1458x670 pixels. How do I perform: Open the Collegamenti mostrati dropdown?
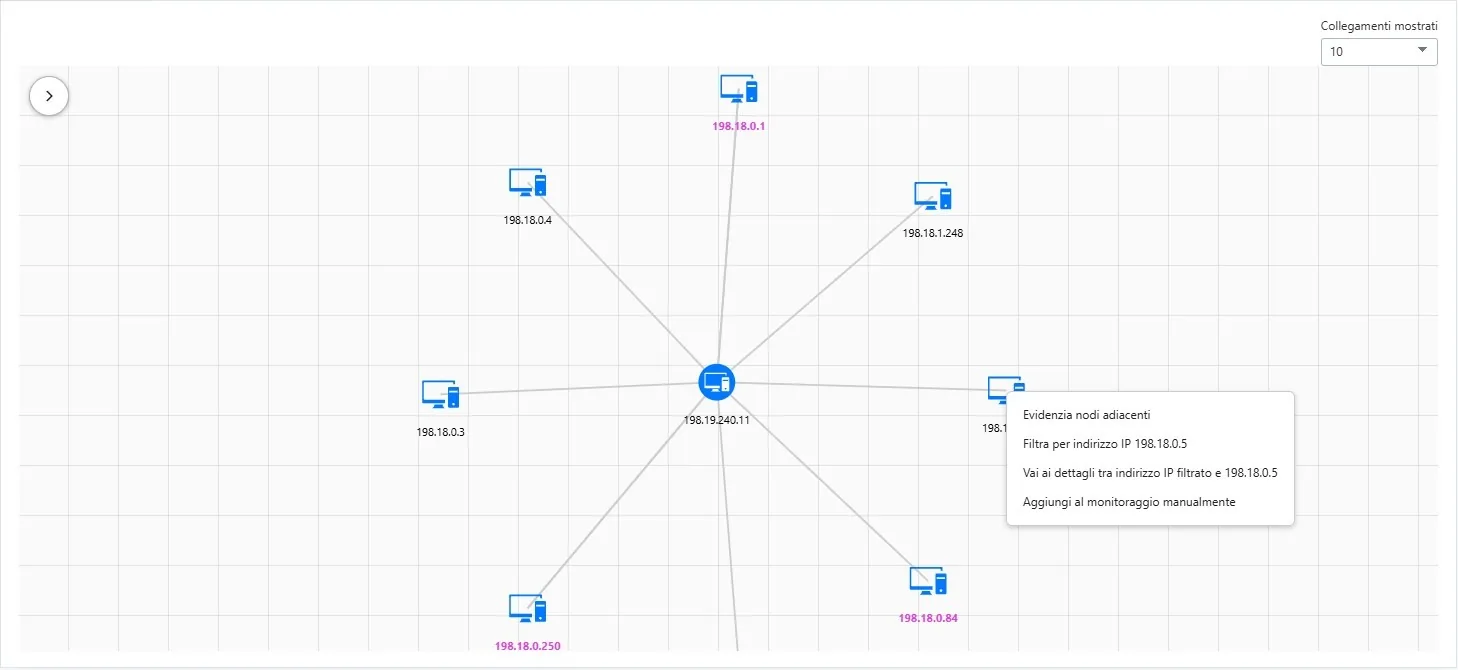click(x=1379, y=51)
